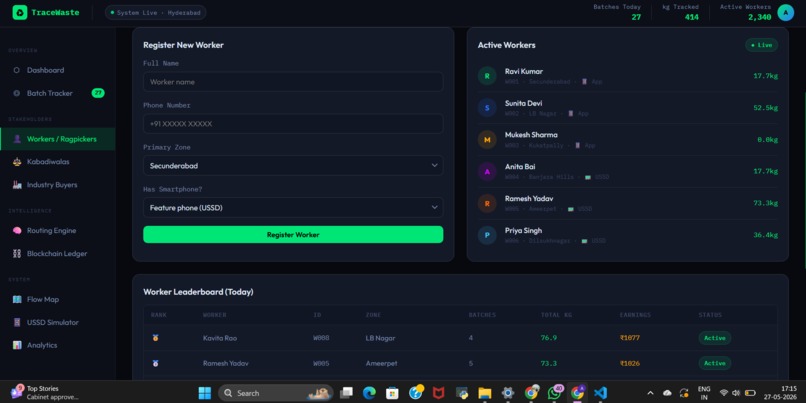Click the LB Nagar zone cell
The width and height of the screenshot is (806, 403).
[x=380, y=338]
